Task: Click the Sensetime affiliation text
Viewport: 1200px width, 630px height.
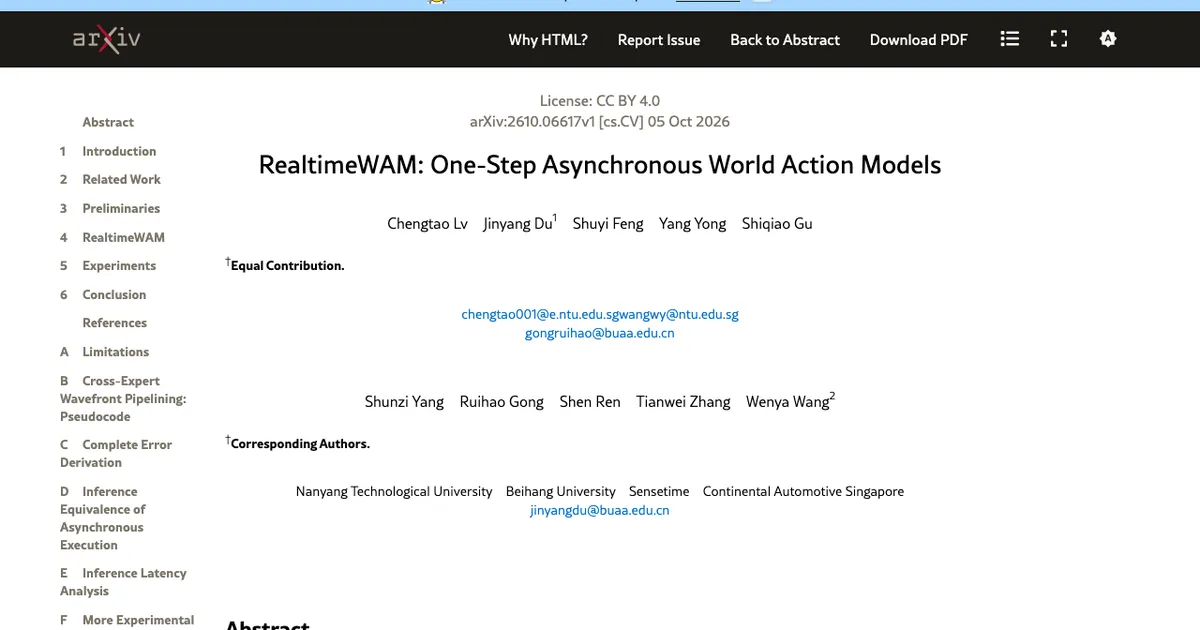Action: [659, 491]
